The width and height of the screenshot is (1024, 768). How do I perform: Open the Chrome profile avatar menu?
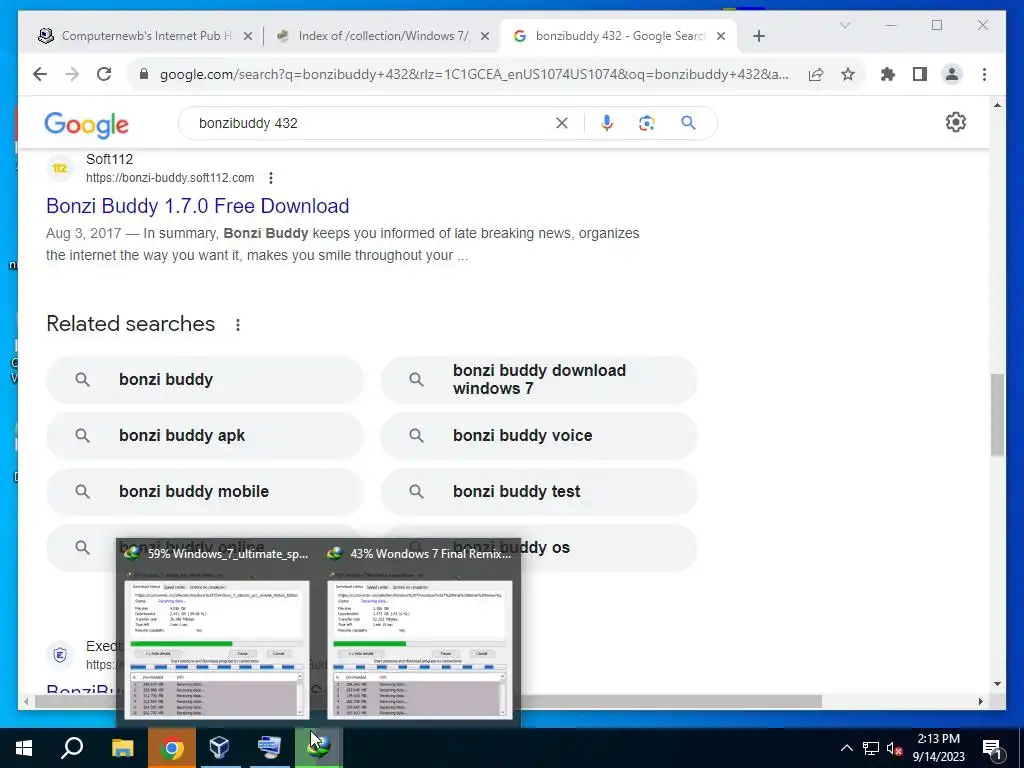952,74
